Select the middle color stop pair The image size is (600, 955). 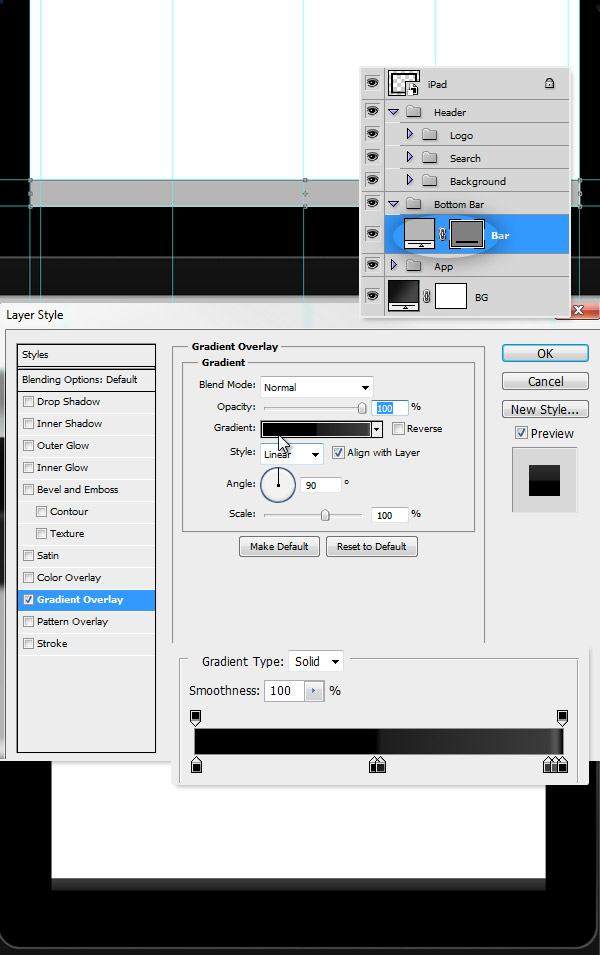click(x=378, y=764)
